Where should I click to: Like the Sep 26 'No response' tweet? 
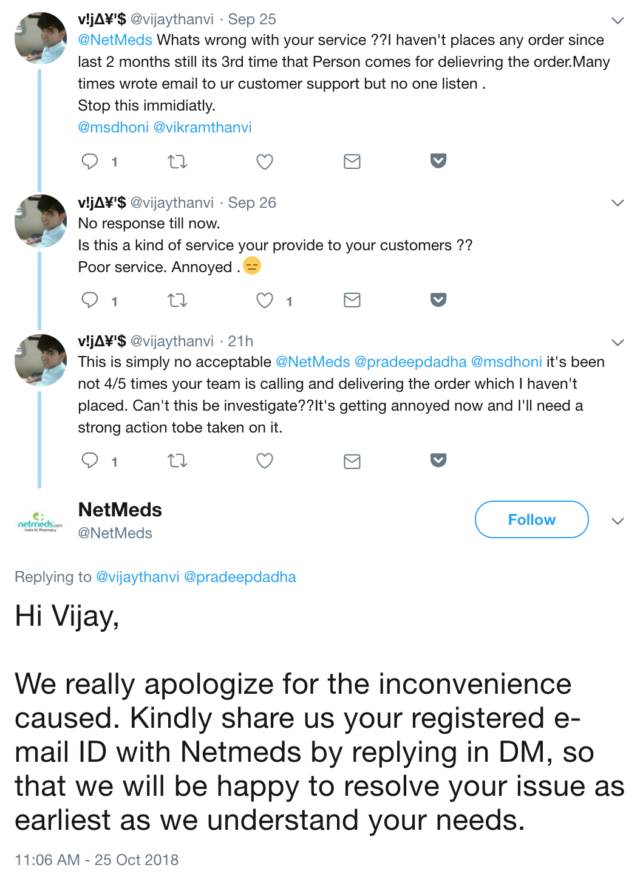(x=265, y=300)
